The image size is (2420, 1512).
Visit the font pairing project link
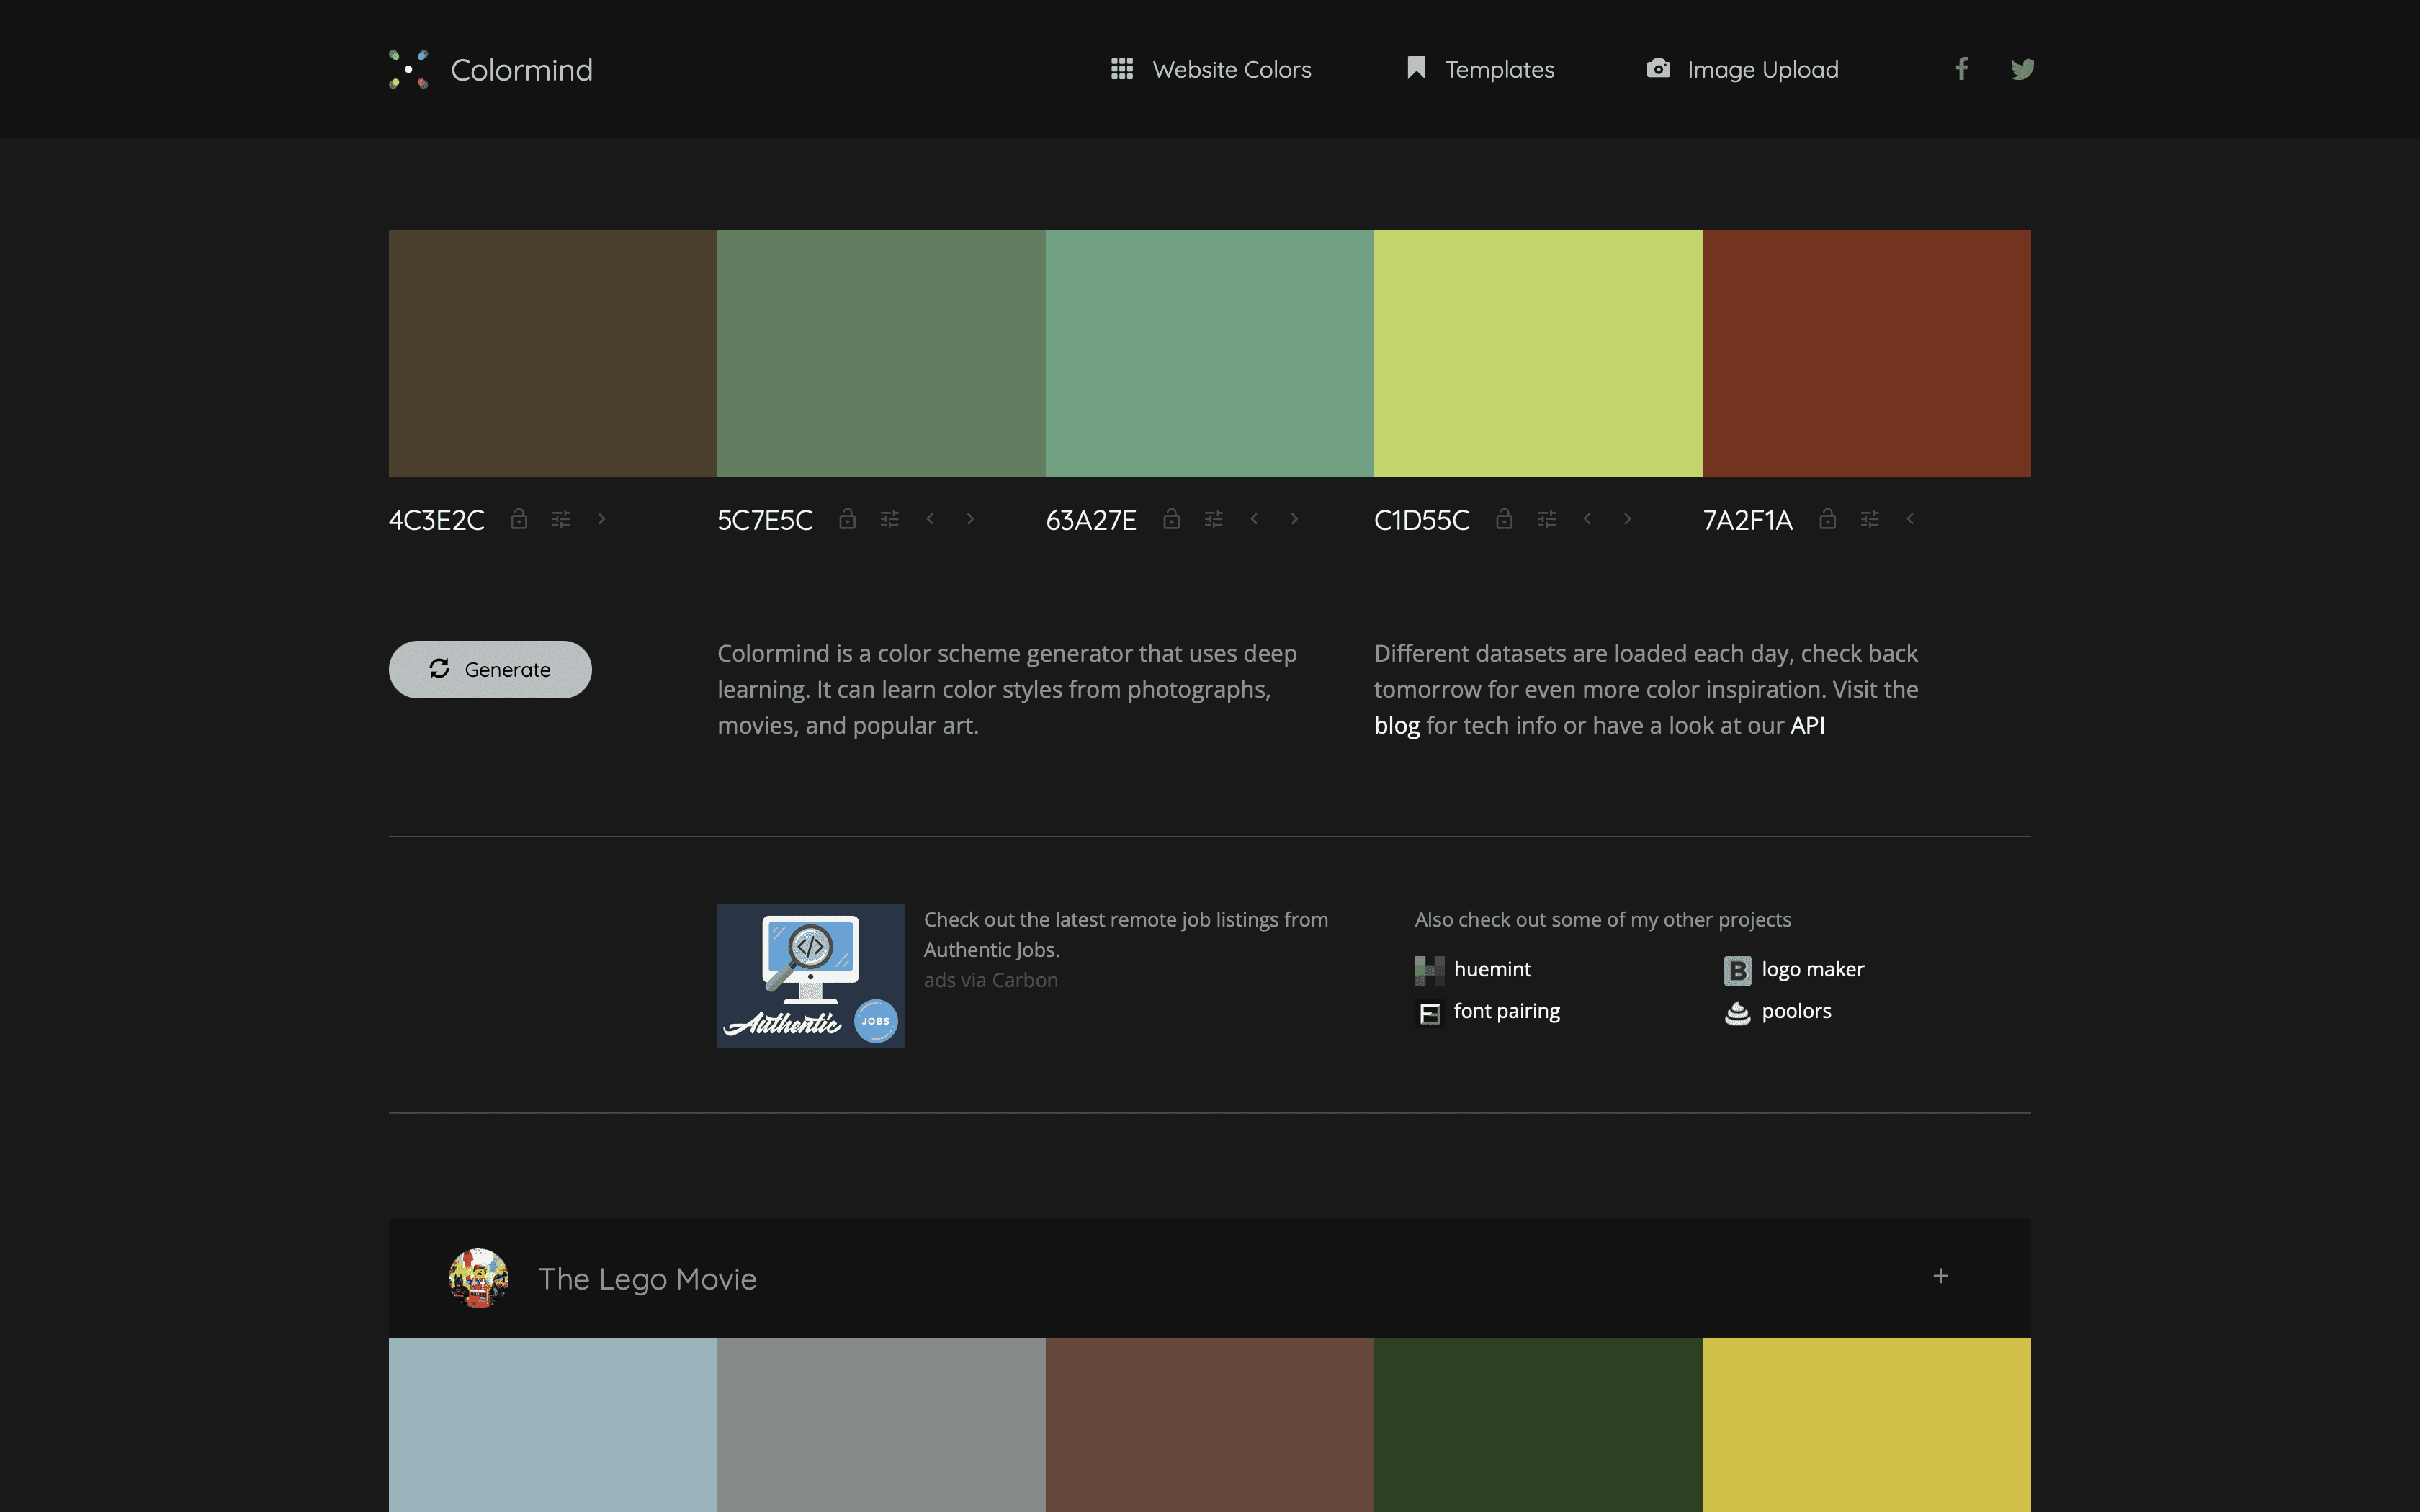click(x=1506, y=1011)
